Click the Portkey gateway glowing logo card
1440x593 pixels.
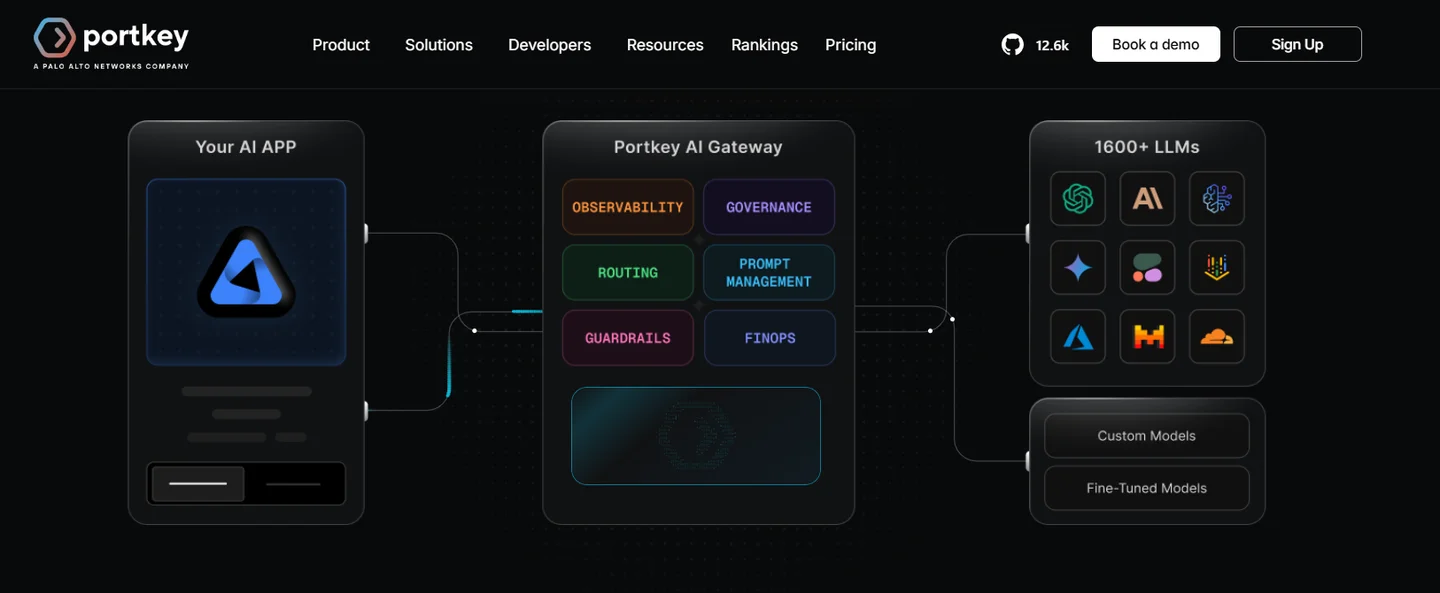click(x=696, y=436)
